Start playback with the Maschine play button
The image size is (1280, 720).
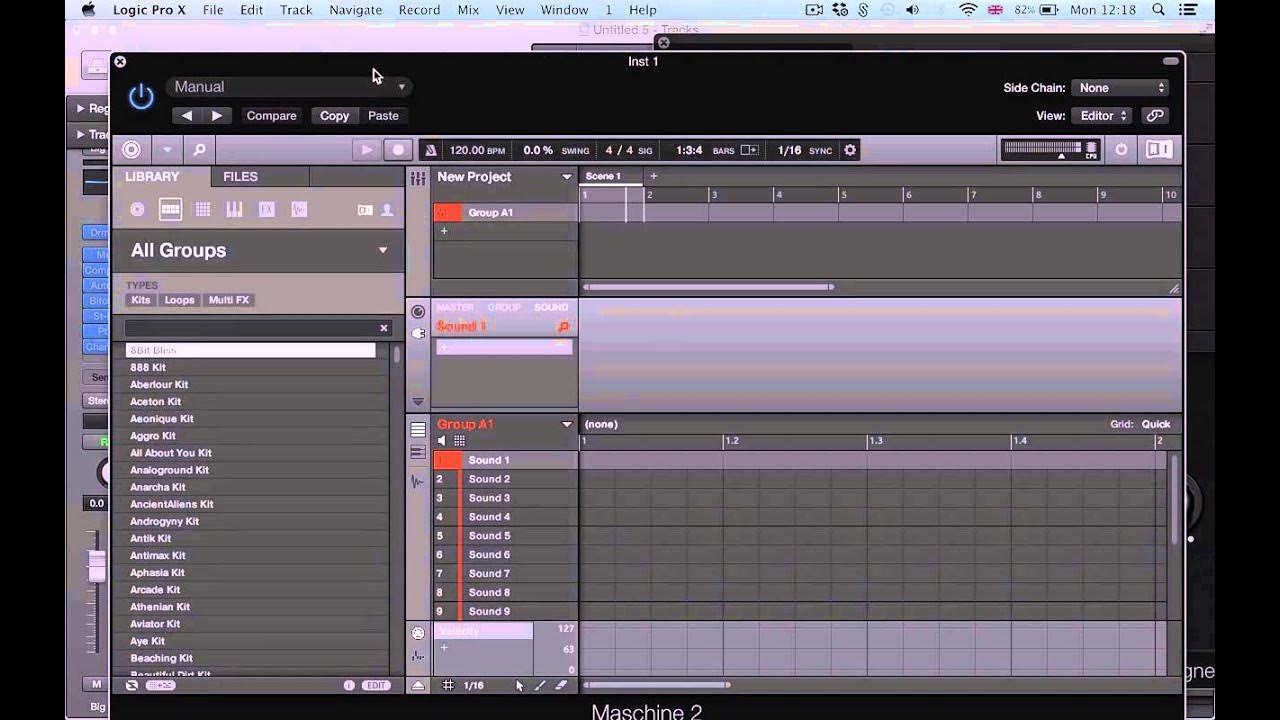[366, 150]
